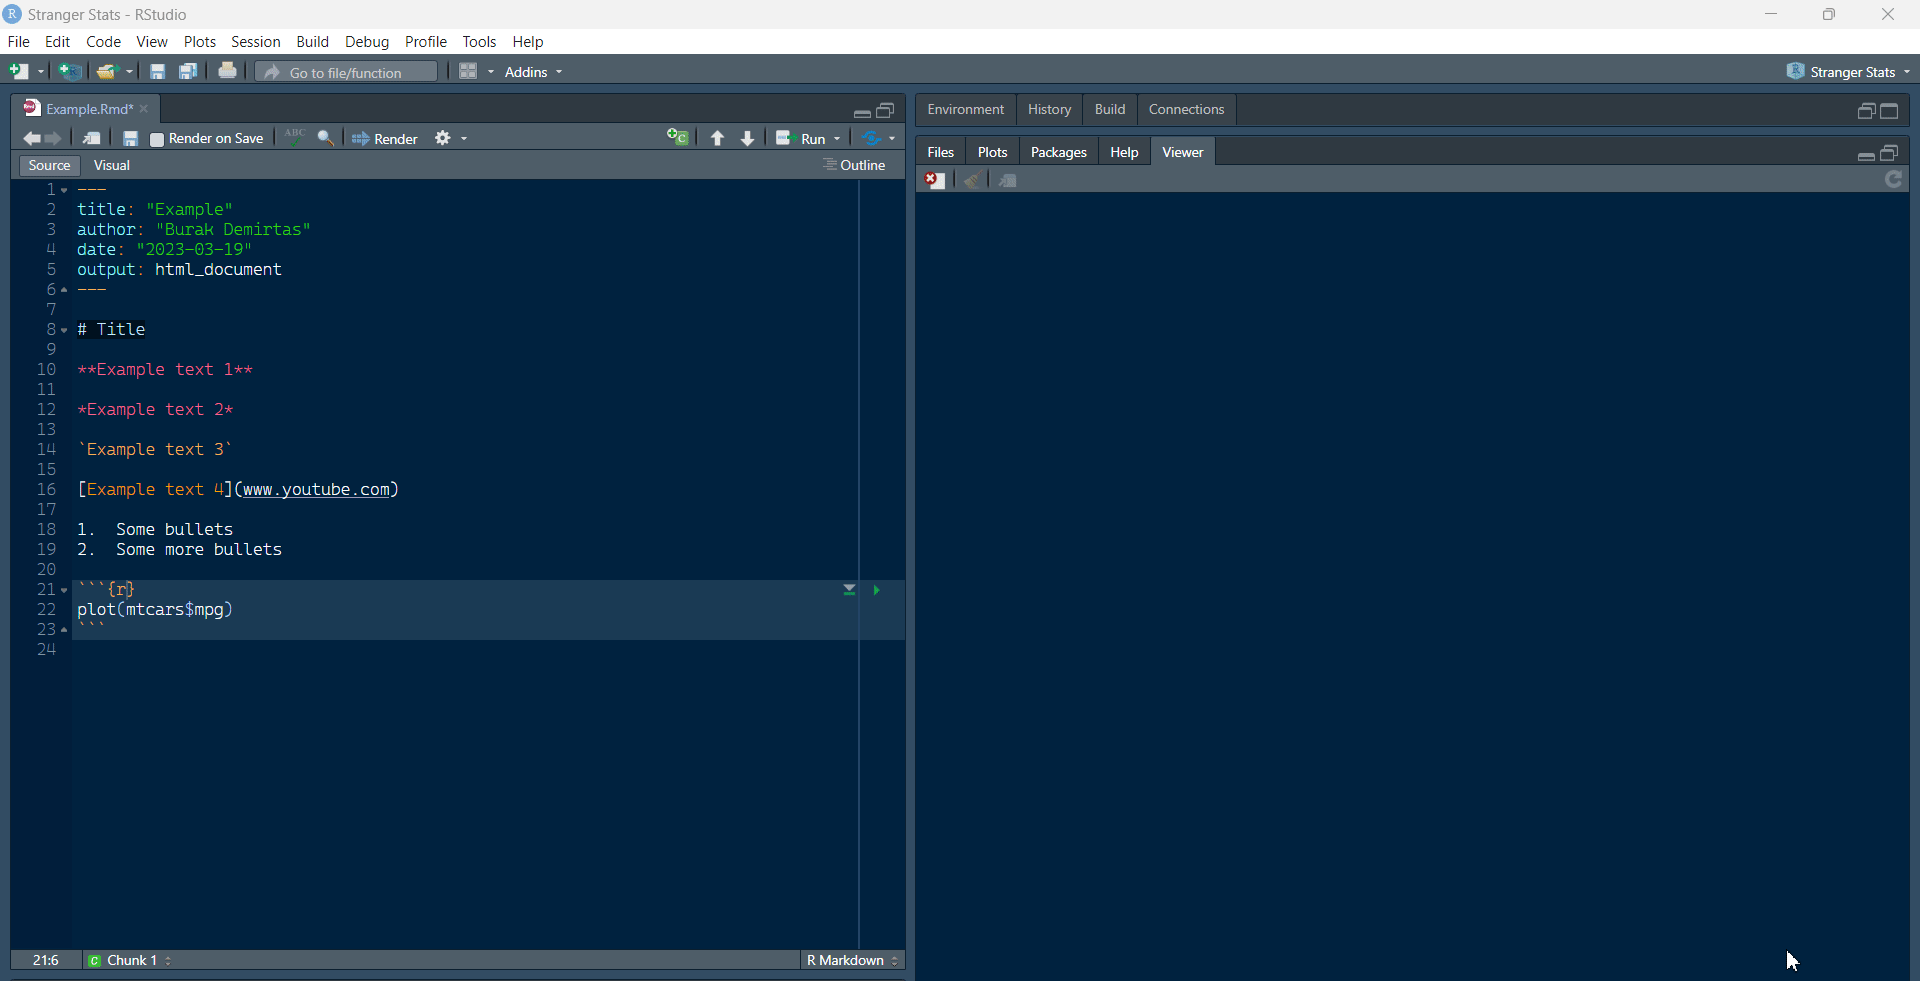Expand the gear options dropdown arrow
Viewport: 1920px width, 981px height.
point(464,139)
